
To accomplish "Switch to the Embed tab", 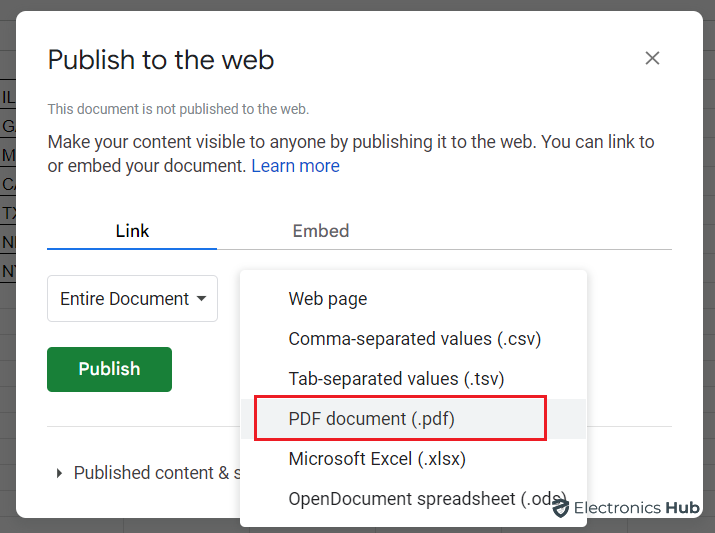I will pyautogui.click(x=321, y=231).
